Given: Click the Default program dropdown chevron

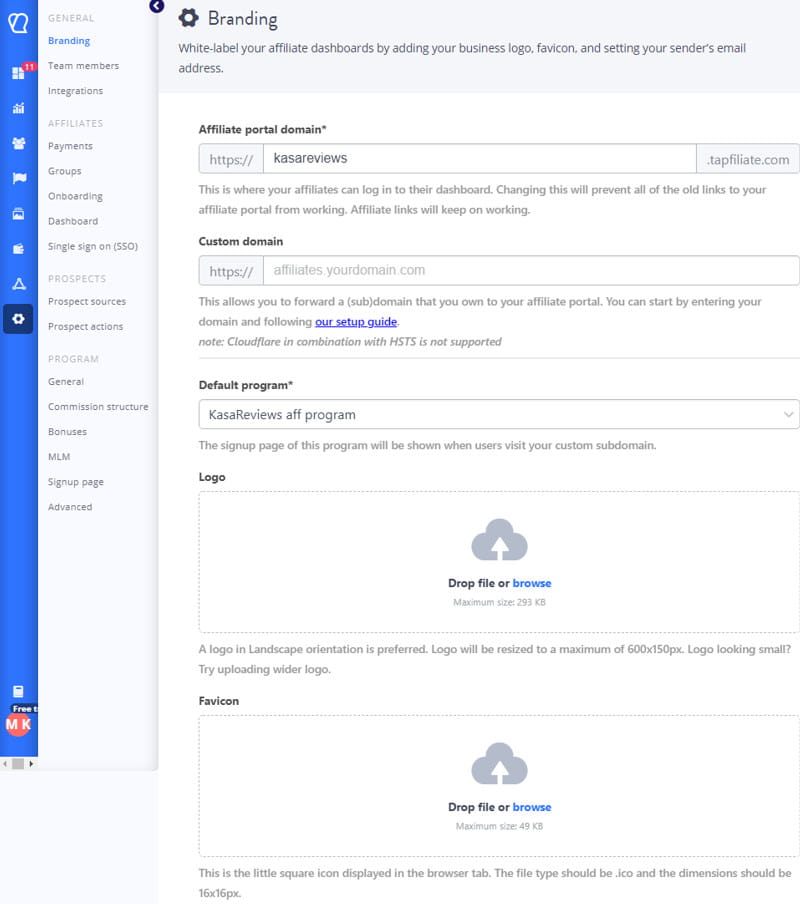Looking at the screenshot, I should pos(788,415).
